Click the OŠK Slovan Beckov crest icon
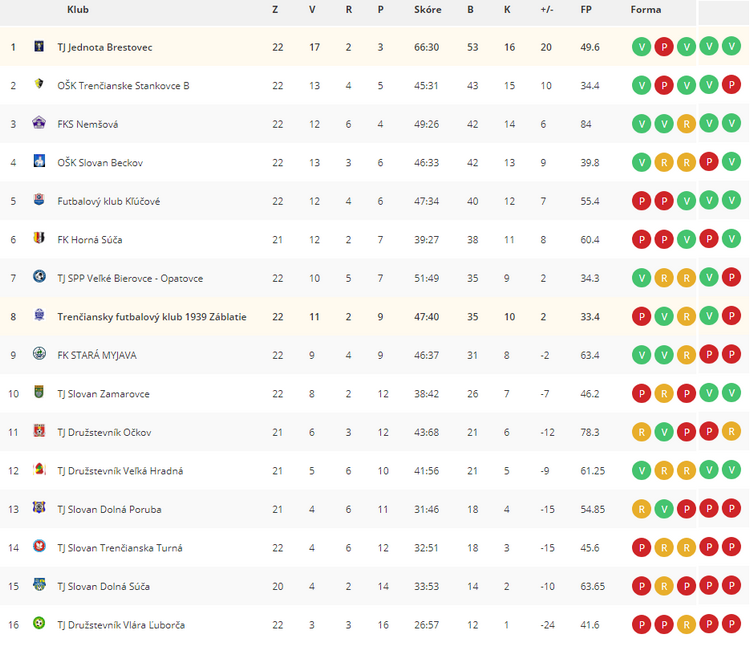The width and height of the screenshot is (750, 647). click(x=39, y=161)
